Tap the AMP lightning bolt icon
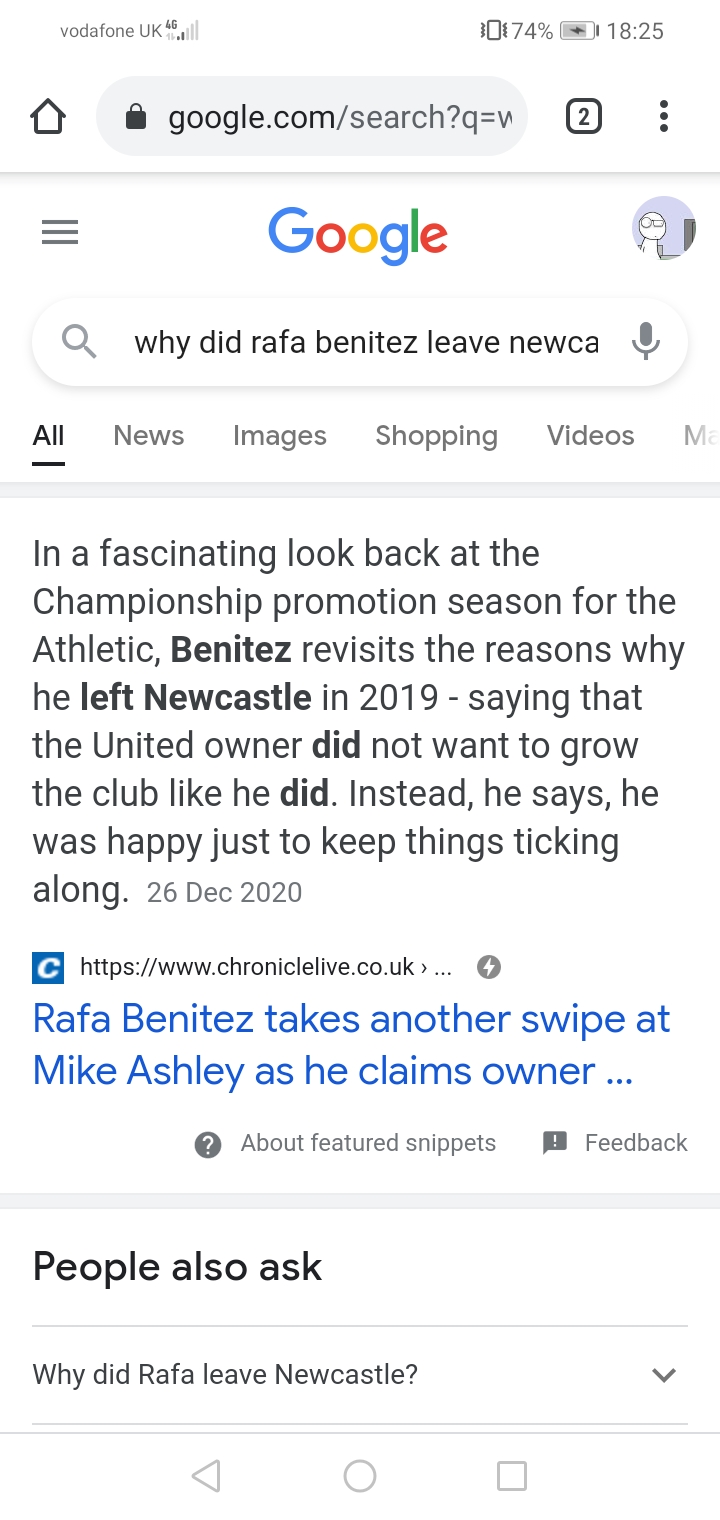The image size is (720, 1520). tap(488, 967)
